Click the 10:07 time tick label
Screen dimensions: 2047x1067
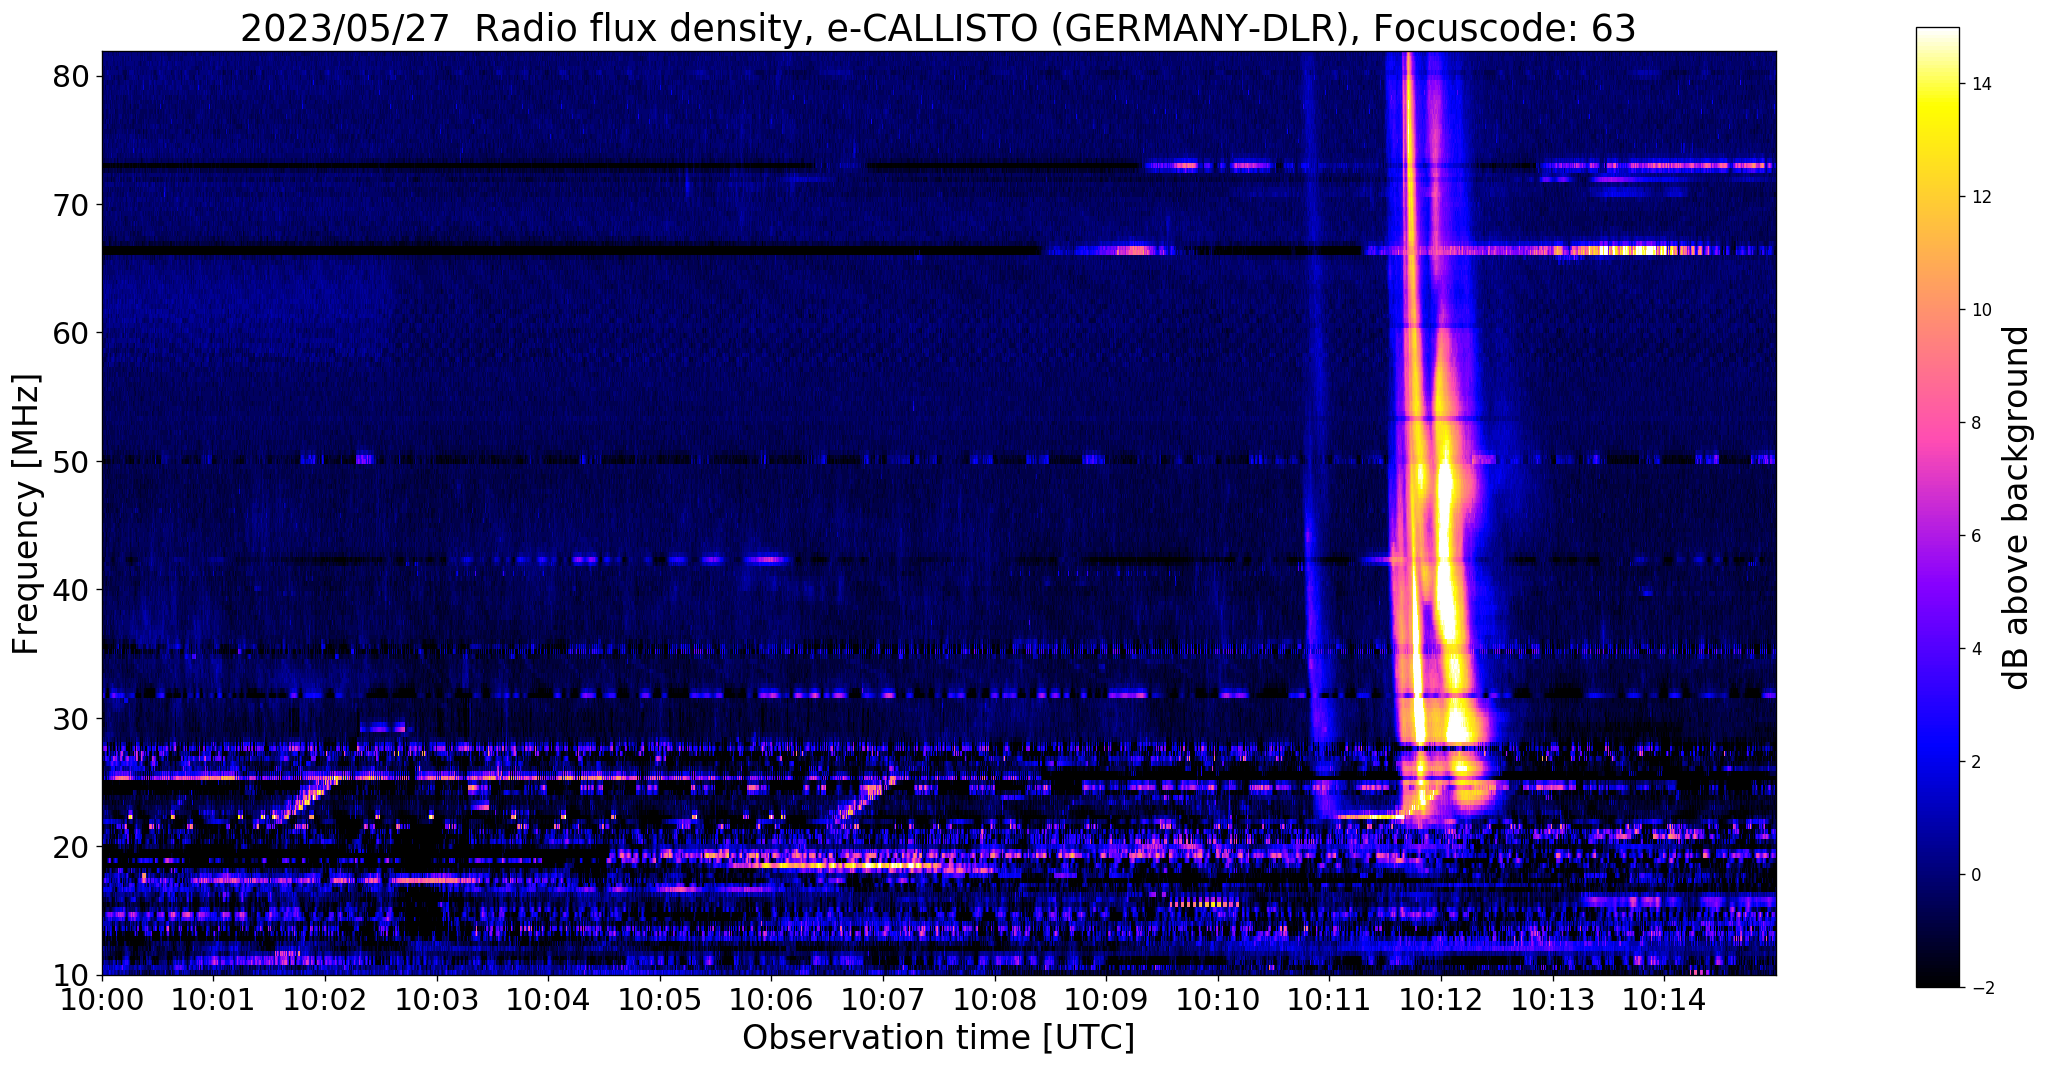point(883,1001)
